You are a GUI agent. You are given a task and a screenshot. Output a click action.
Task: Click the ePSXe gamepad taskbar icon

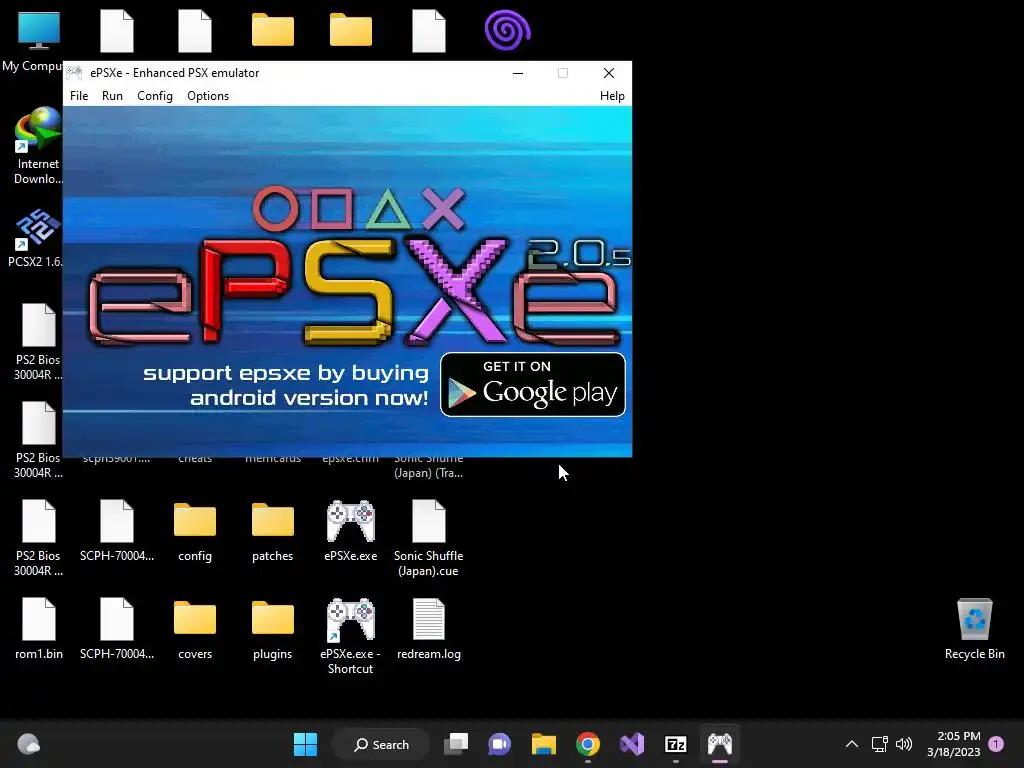(x=720, y=744)
